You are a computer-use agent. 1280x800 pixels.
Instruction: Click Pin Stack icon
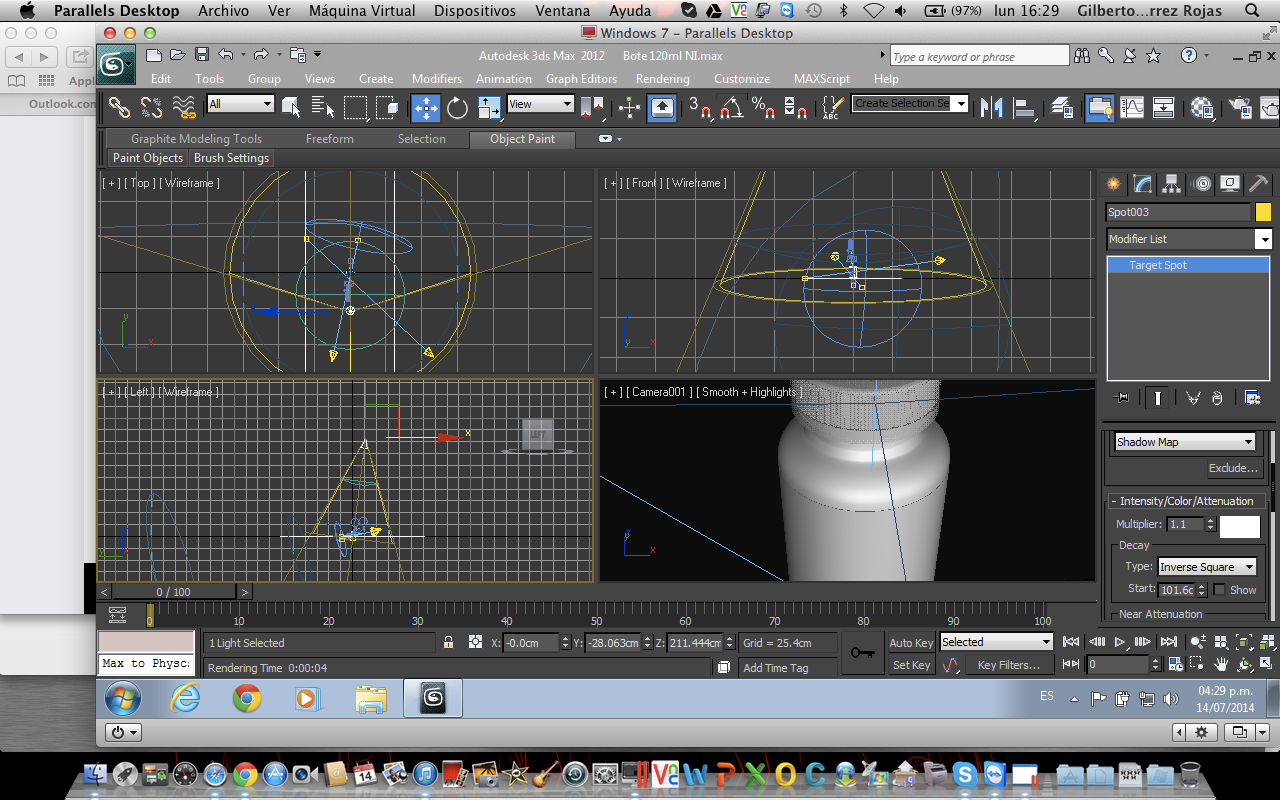click(x=1121, y=398)
